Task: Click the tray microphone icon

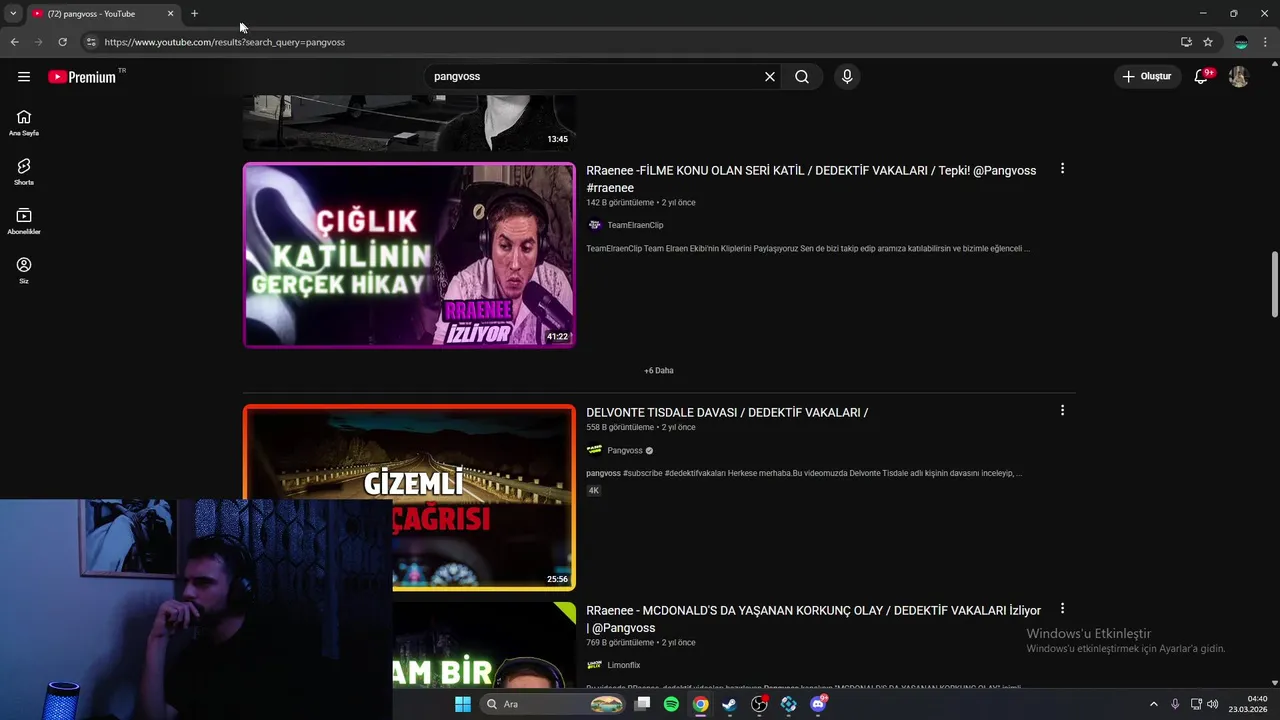Action: 1175,704
